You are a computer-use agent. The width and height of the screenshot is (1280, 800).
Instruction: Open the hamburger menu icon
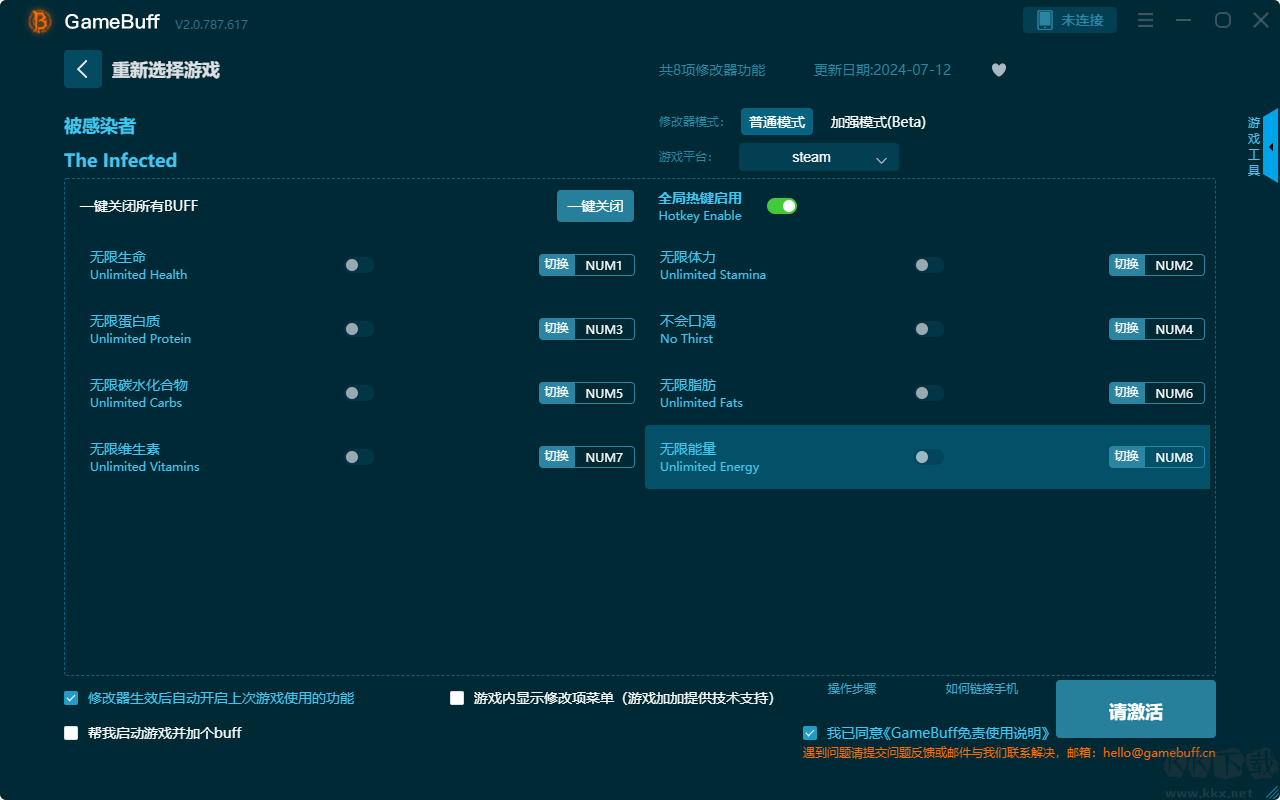coord(1146,20)
